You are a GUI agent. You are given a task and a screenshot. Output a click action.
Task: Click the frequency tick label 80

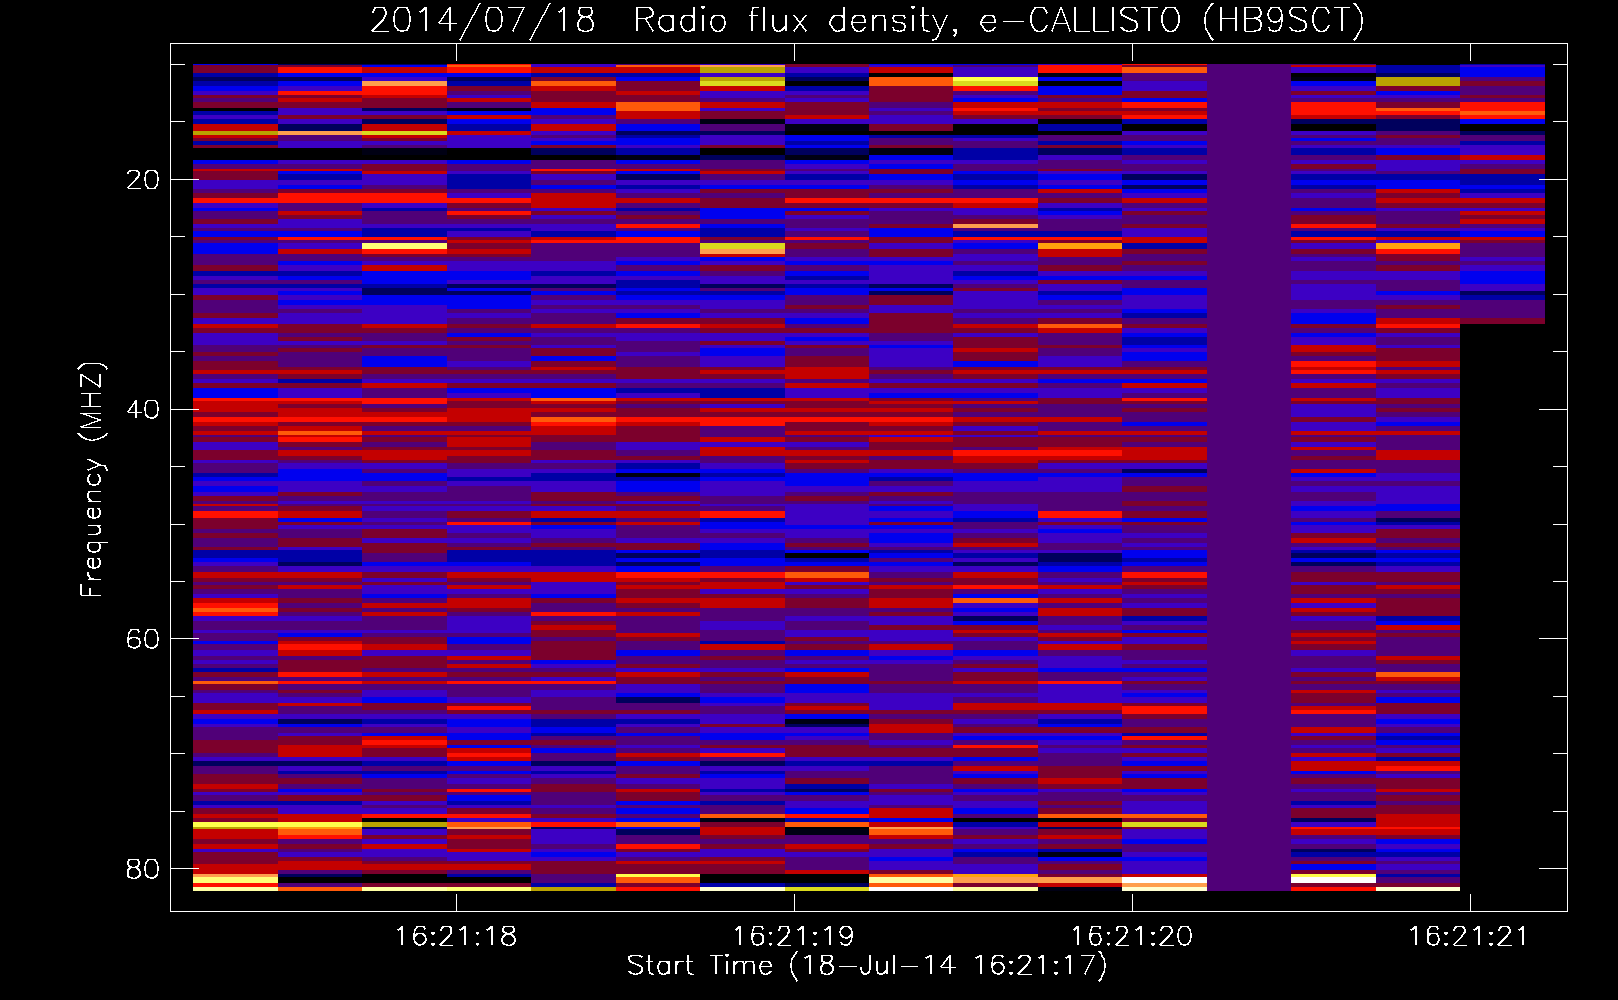click(143, 869)
